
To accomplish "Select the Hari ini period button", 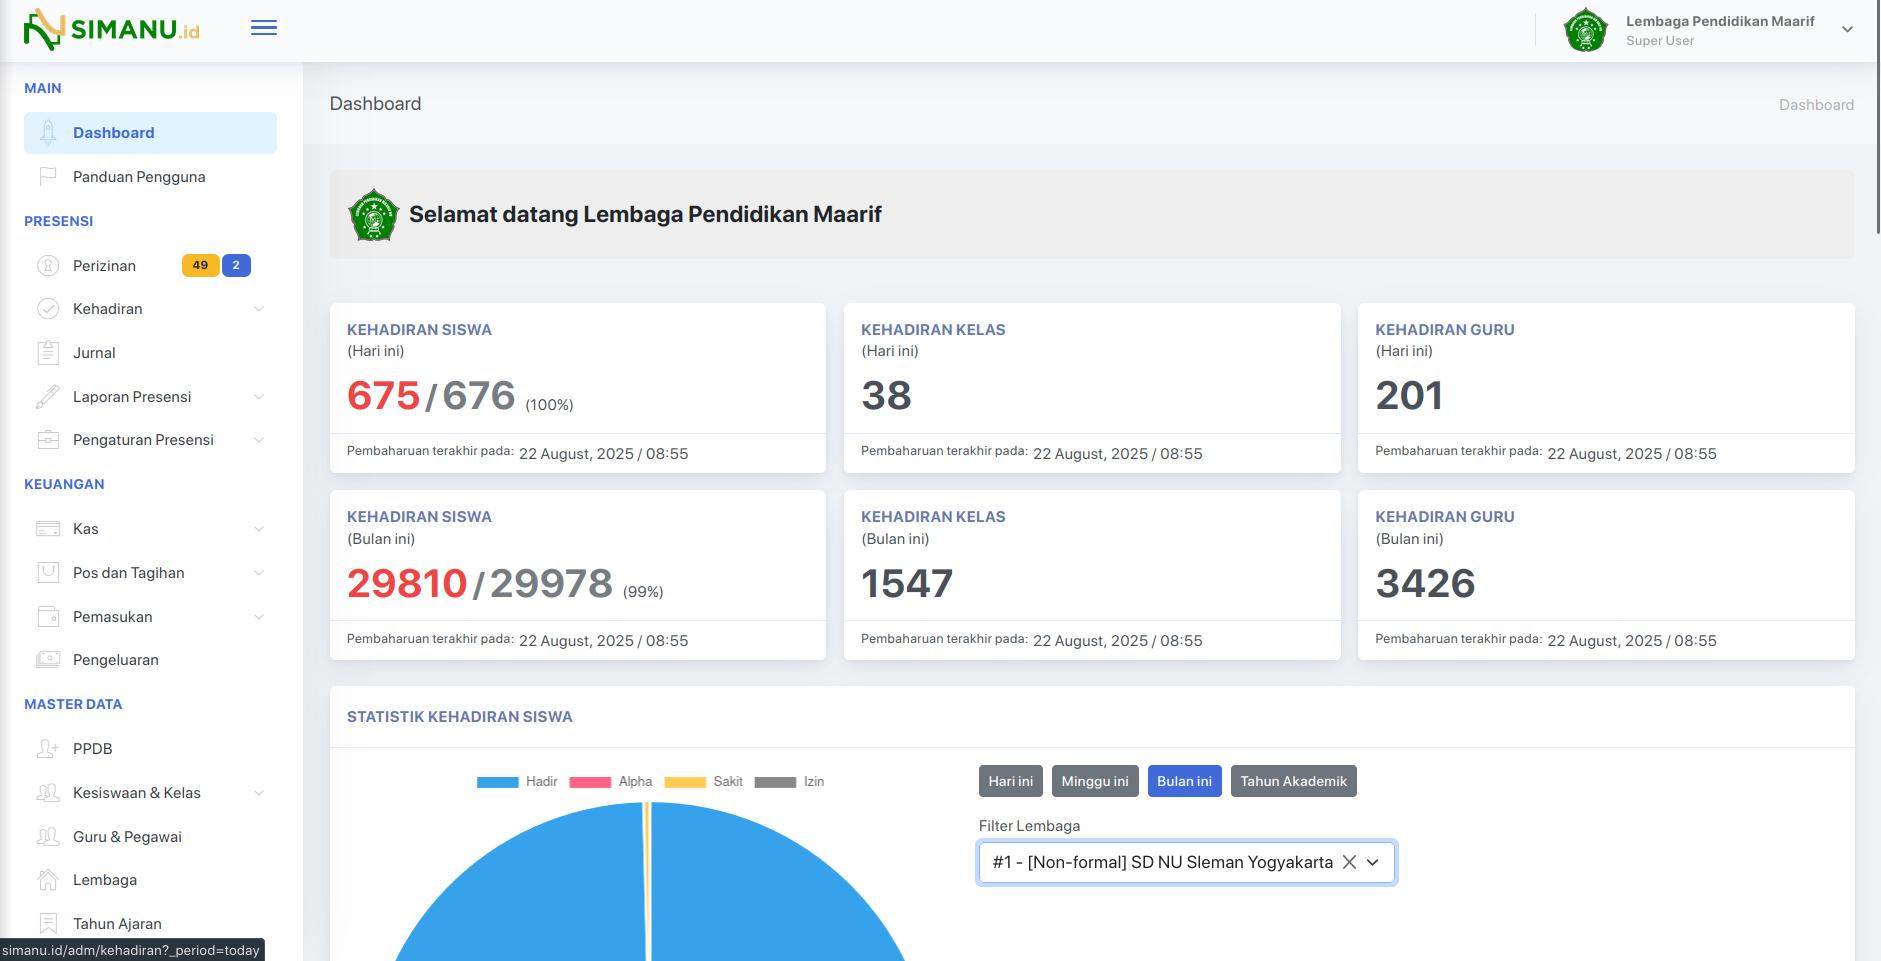I will (1011, 781).
